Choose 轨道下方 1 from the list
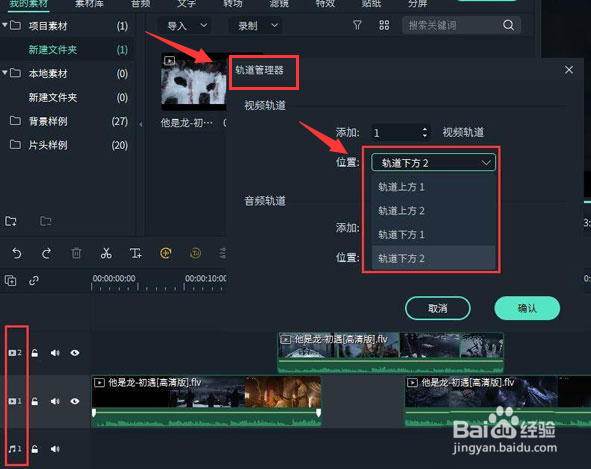591x469 pixels. click(433, 234)
